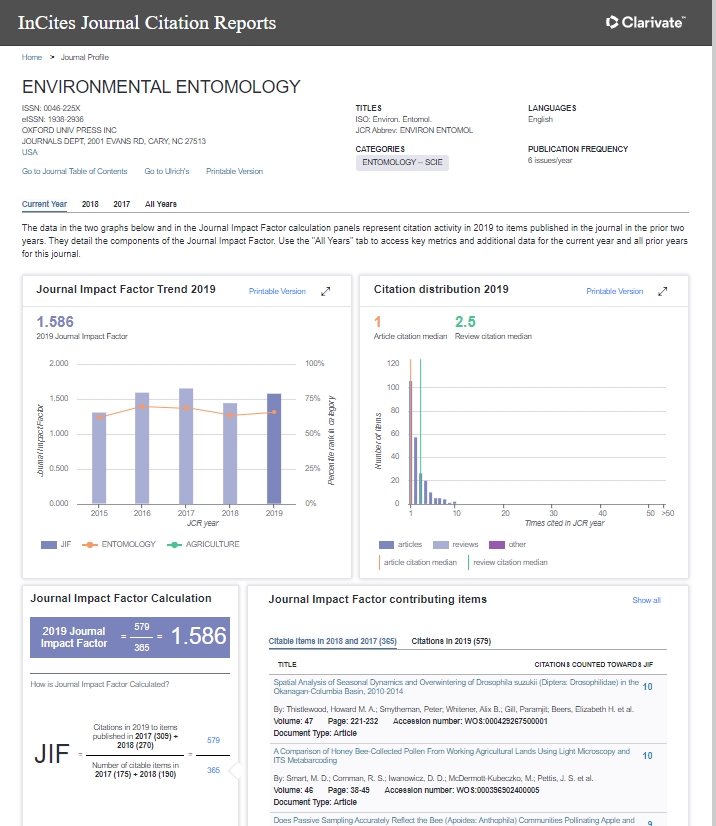Expand the Journal Impact Factor Trend chart
Image resolution: width=716 pixels, height=826 pixels.
(326, 291)
